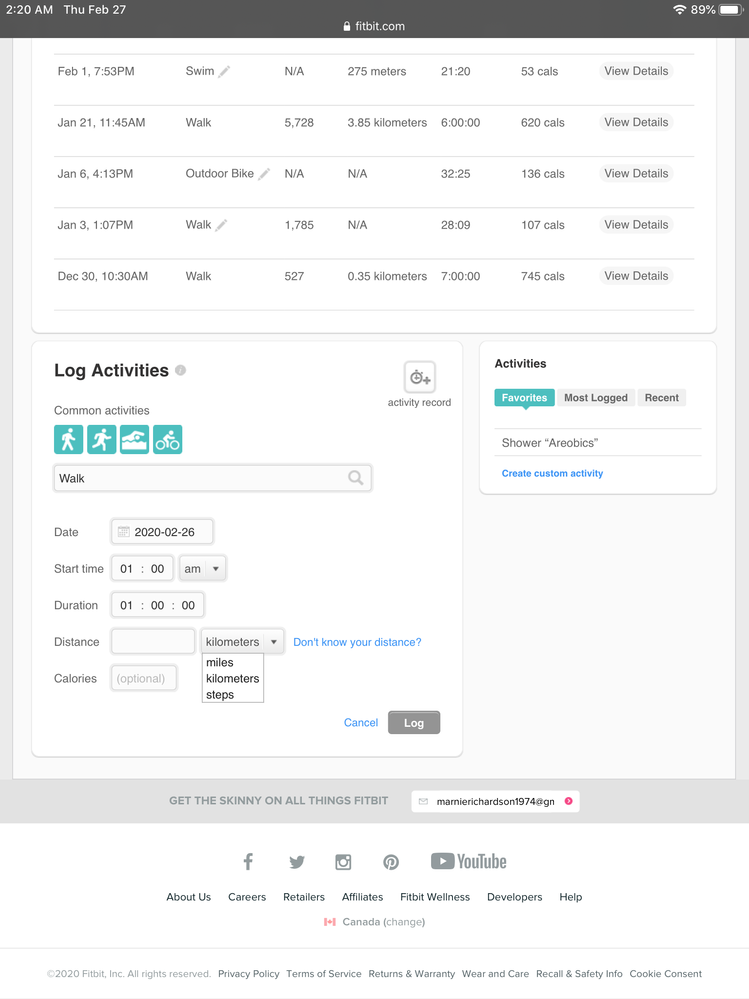
Task: Click Create custom activity link
Action: tap(552, 473)
